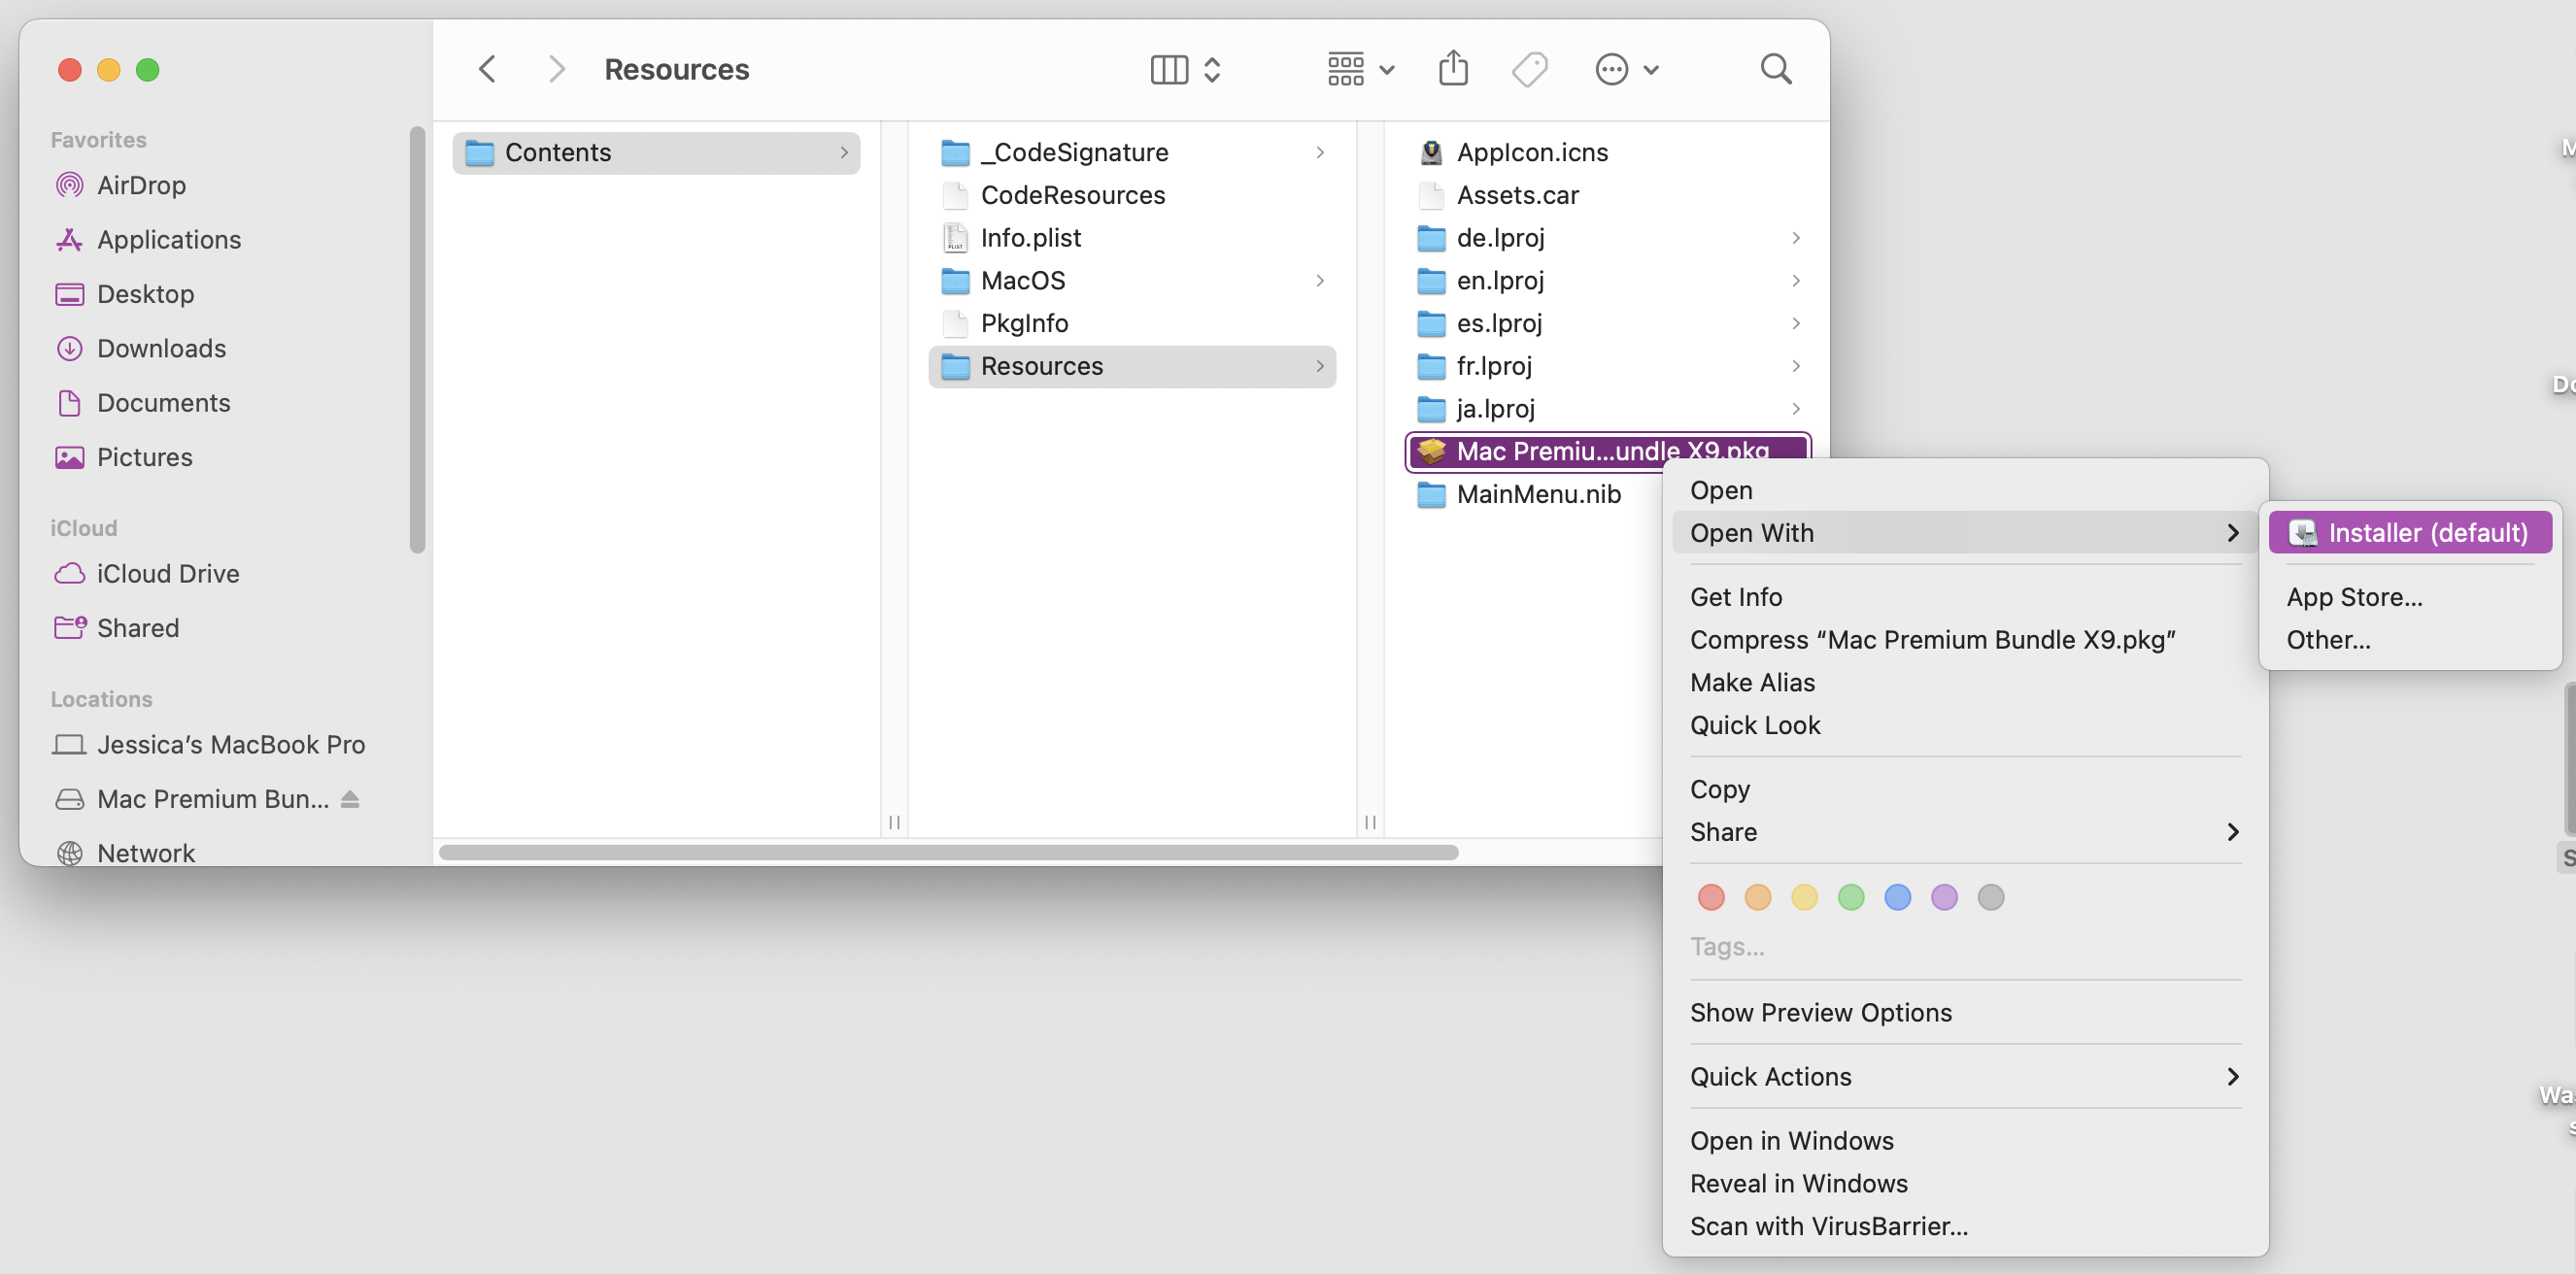Choose App Store... in the submenu
The image size is (2576, 1274).
(x=2410, y=597)
